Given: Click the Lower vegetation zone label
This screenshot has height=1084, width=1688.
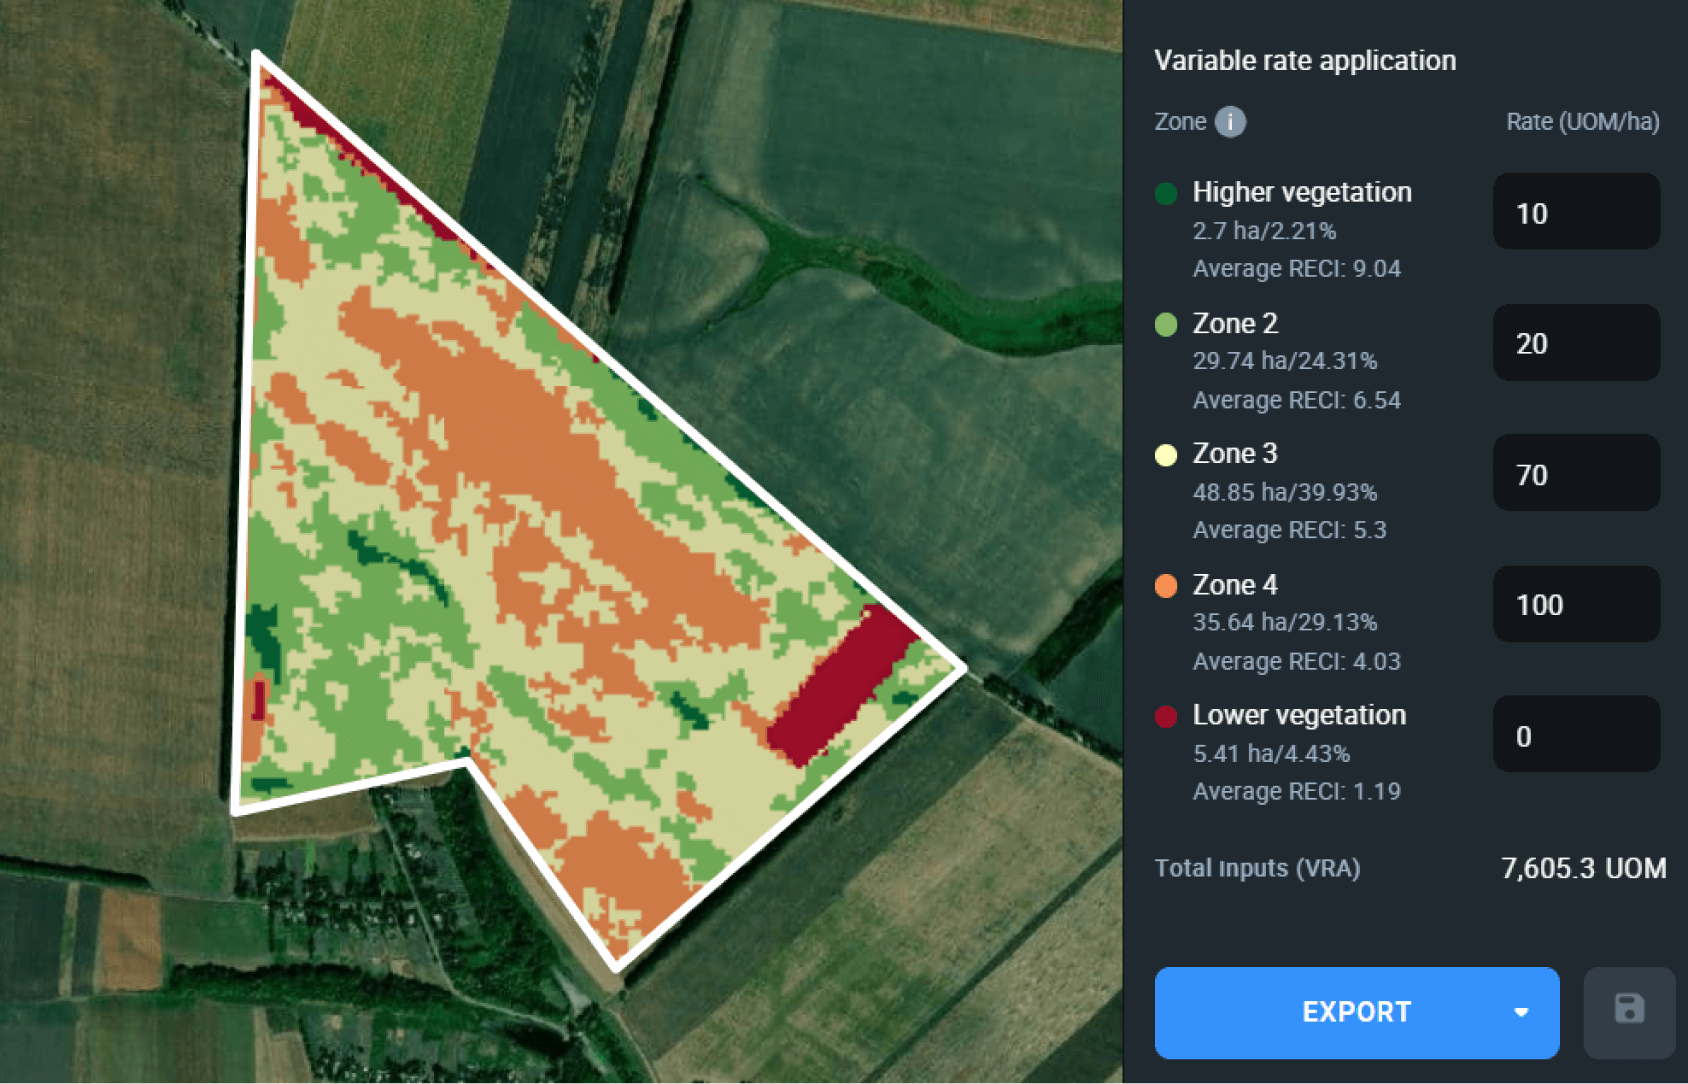Looking at the screenshot, I should click(1299, 715).
